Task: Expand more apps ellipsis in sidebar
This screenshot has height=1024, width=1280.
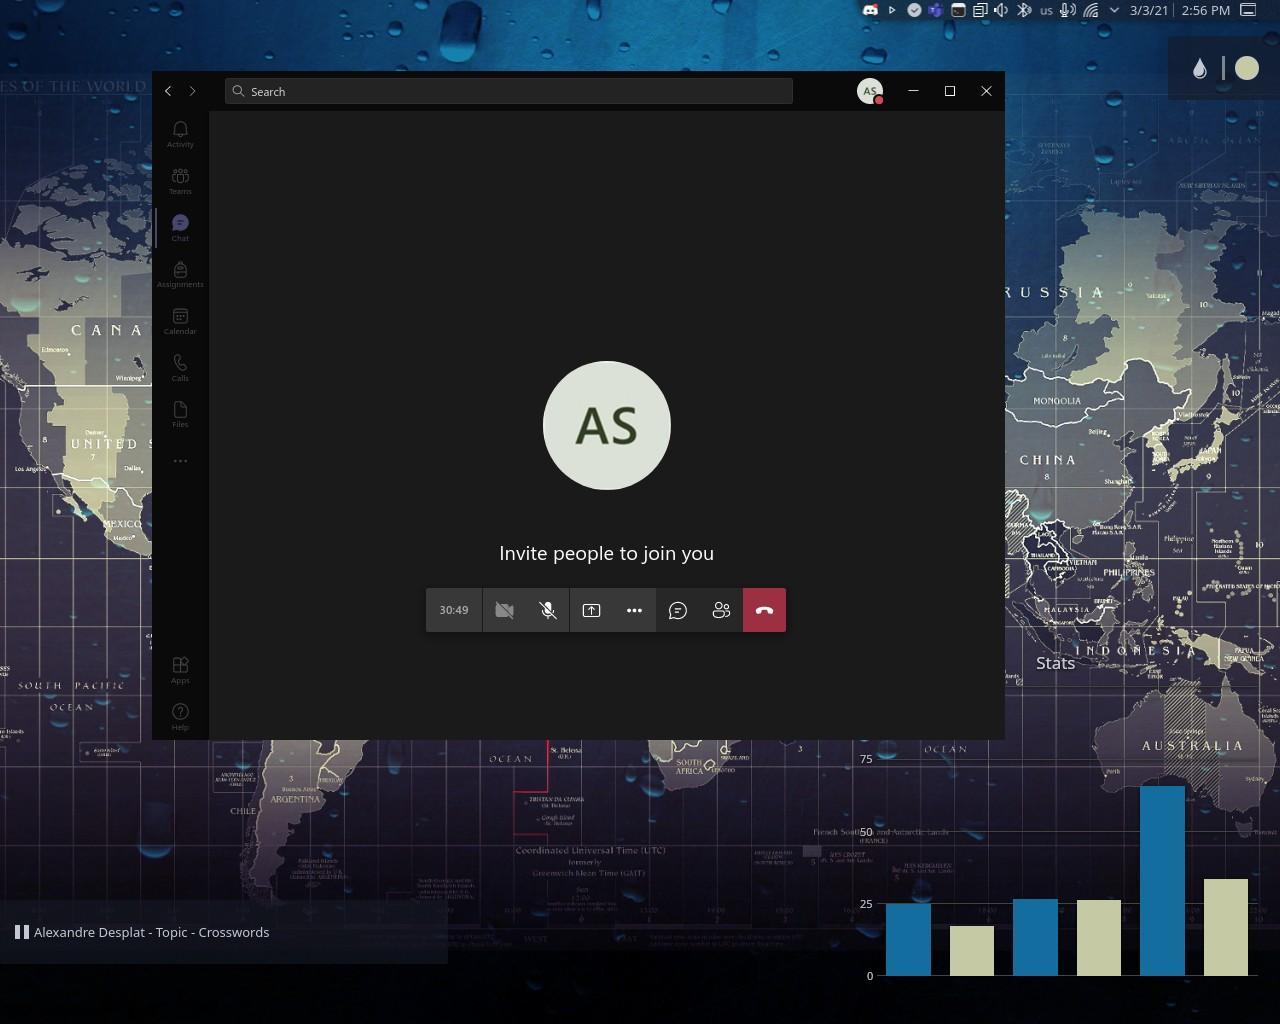Action: coord(180,461)
